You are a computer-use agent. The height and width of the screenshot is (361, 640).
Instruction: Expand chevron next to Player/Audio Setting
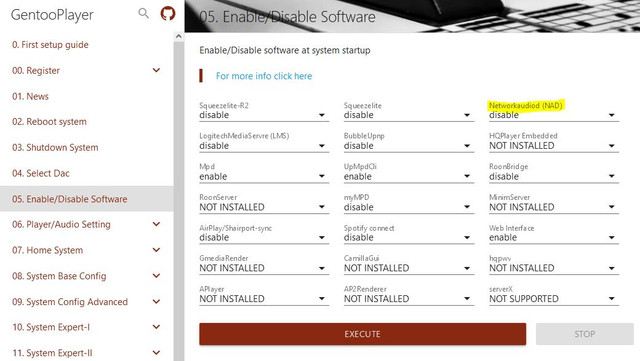pos(156,224)
